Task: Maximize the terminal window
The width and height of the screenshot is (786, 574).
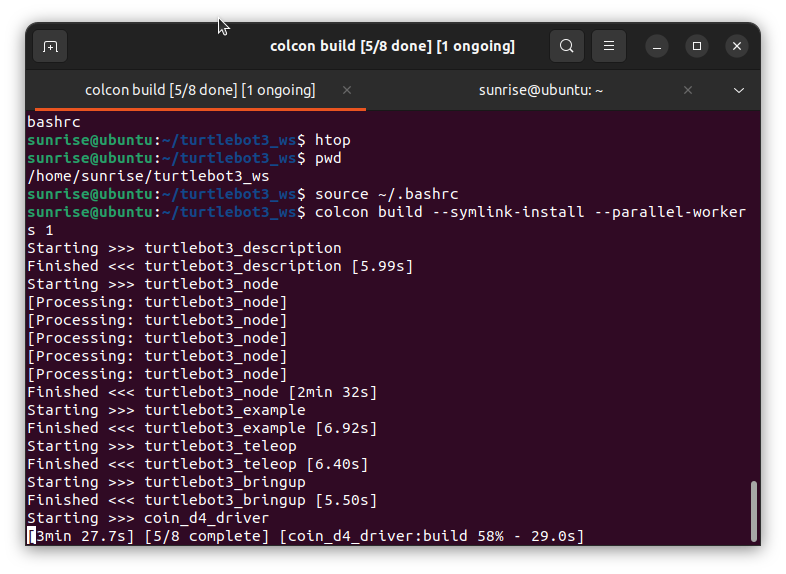Action: [x=697, y=46]
